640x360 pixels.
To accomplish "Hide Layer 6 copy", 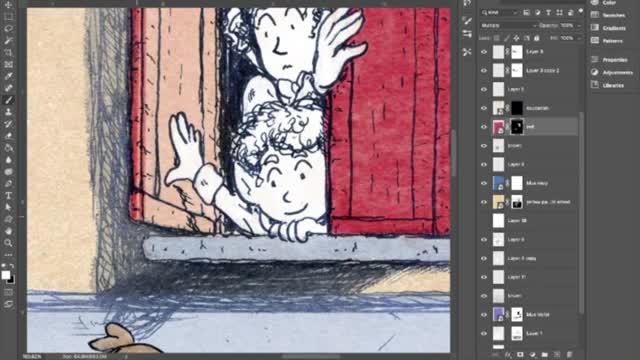I will click(484, 258).
